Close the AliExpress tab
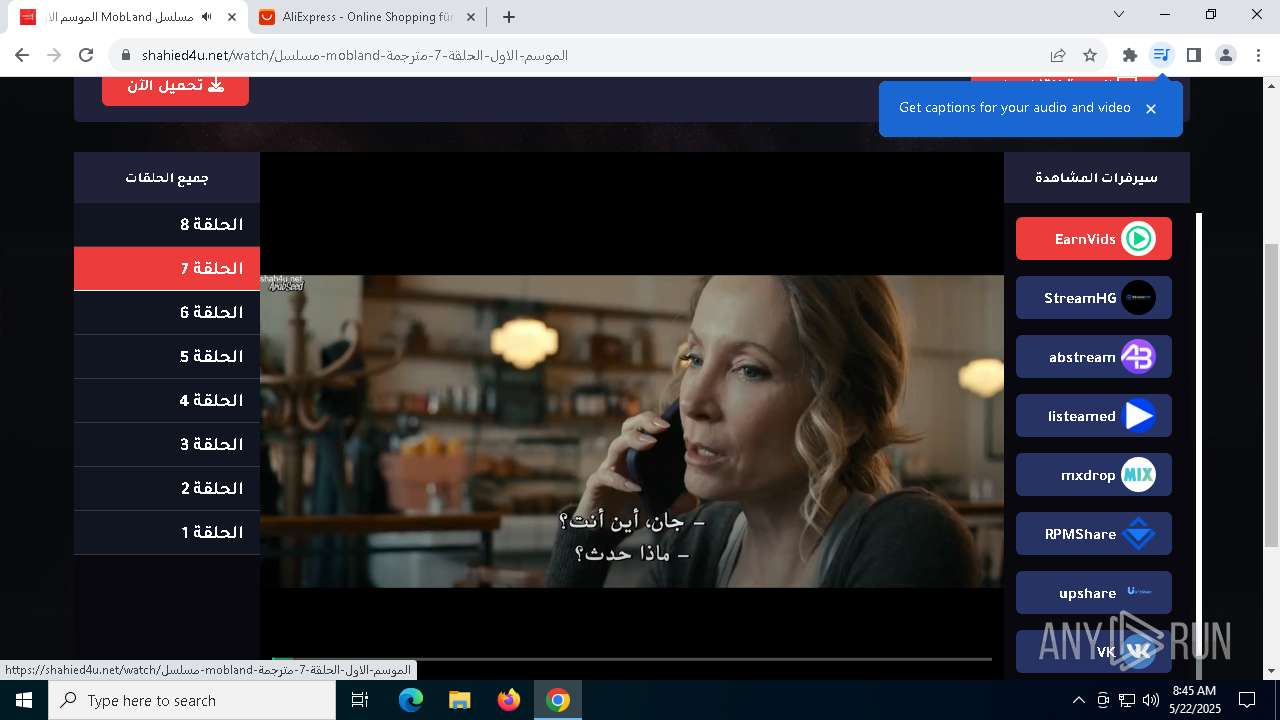This screenshot has width=1280, height=720. [x=470, y=17]
